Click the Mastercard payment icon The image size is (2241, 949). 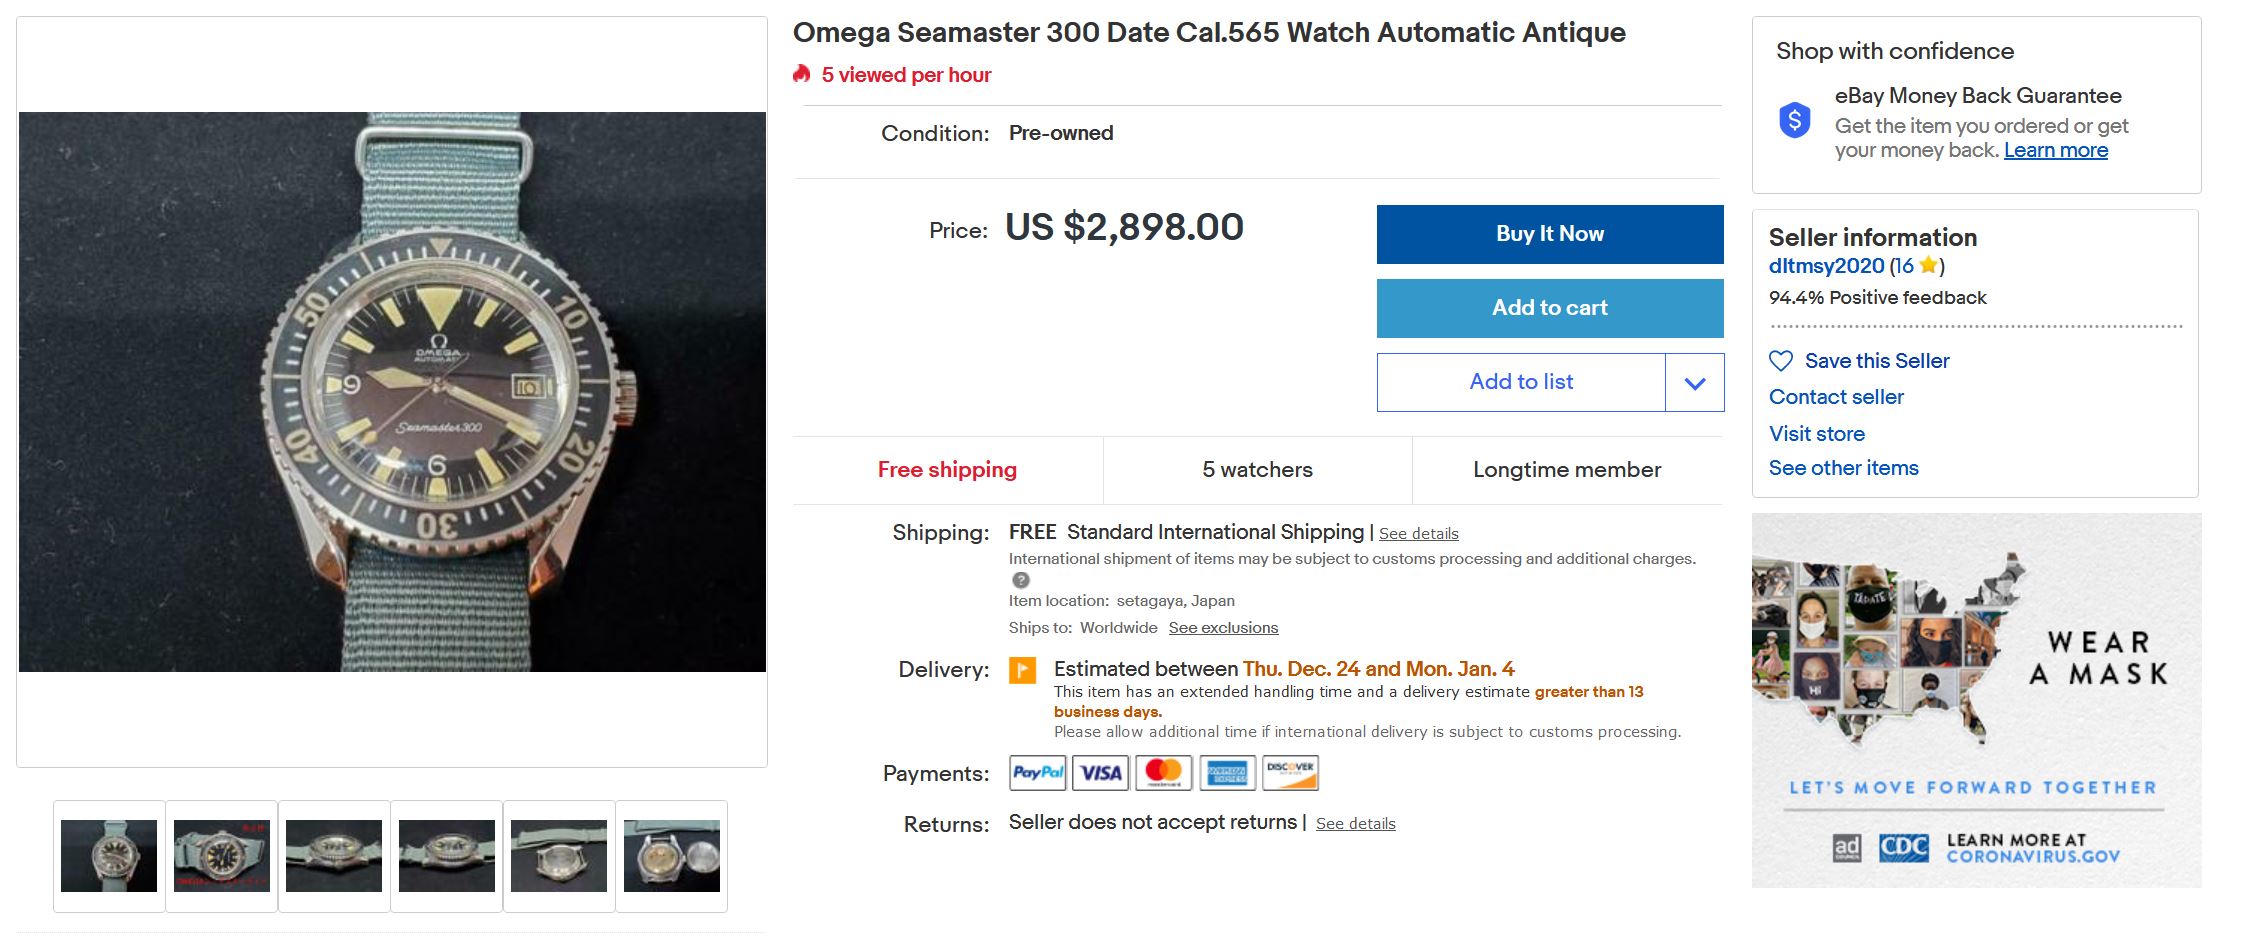tap(1163, 773)
